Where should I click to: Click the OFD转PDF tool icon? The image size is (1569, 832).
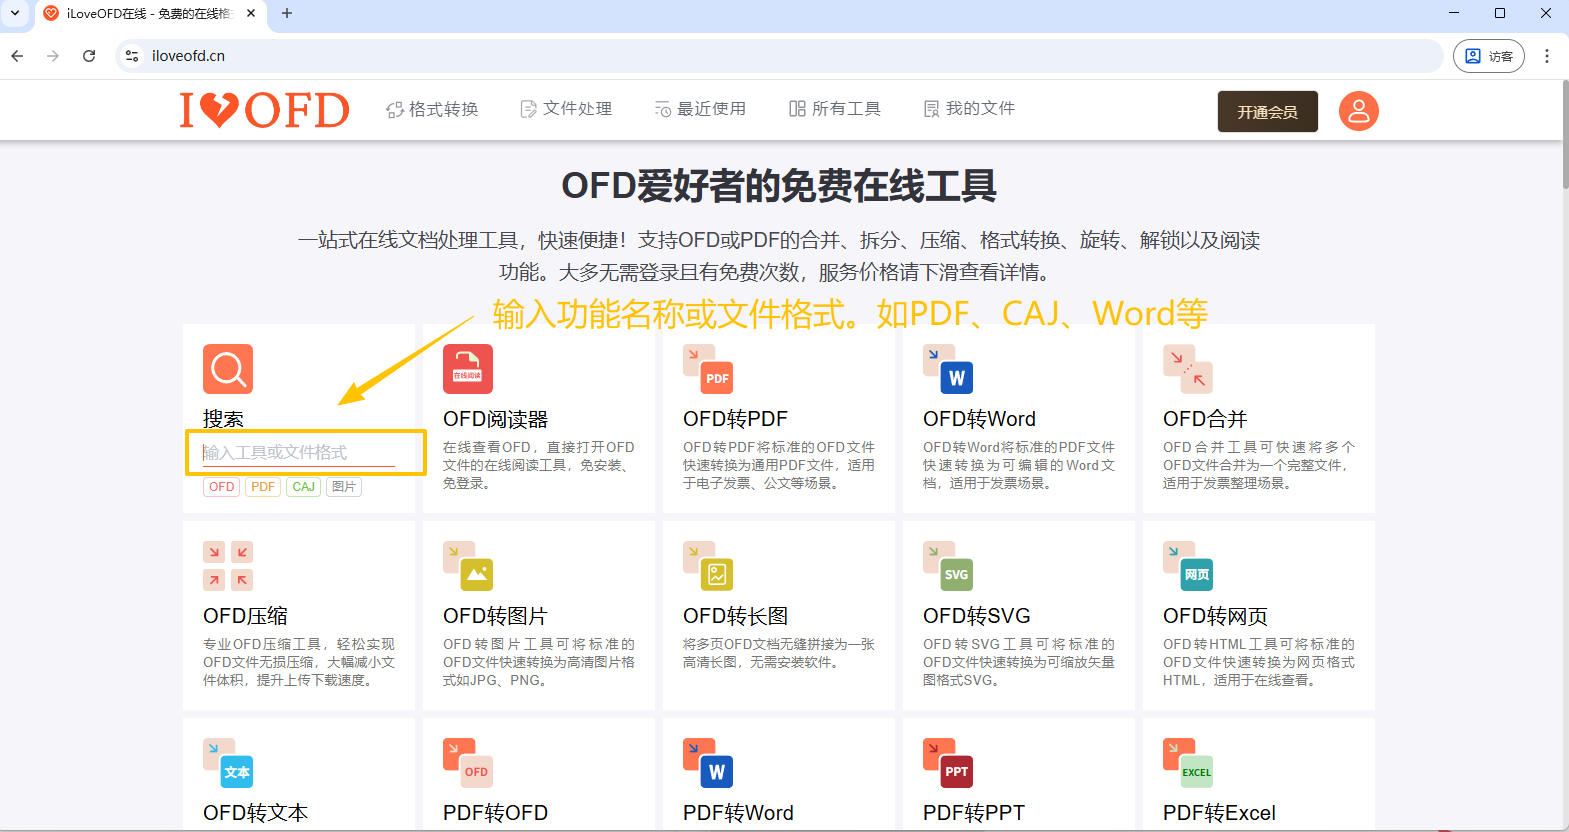coord(708,369)
